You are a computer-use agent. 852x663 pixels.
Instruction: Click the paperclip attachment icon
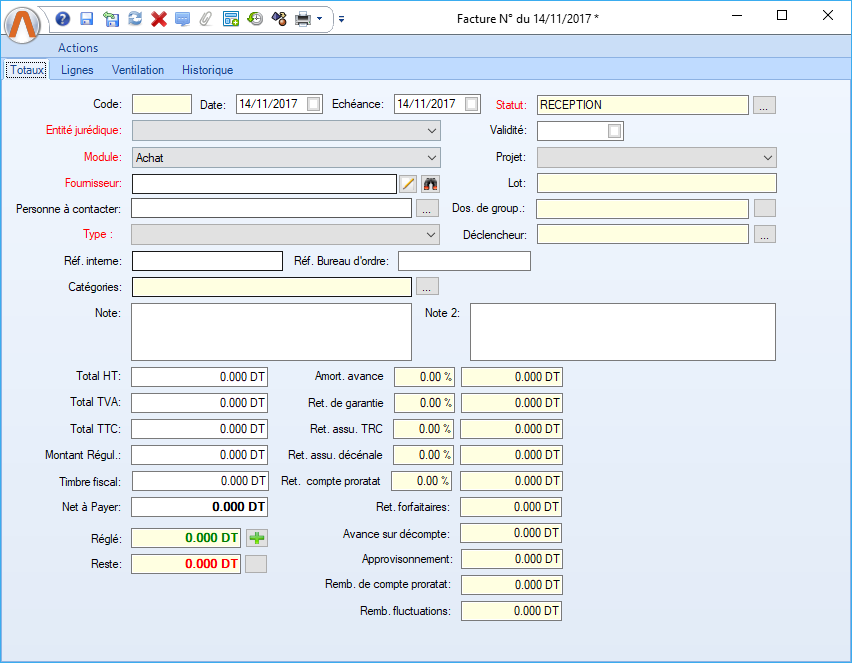(x=206, y=19)
